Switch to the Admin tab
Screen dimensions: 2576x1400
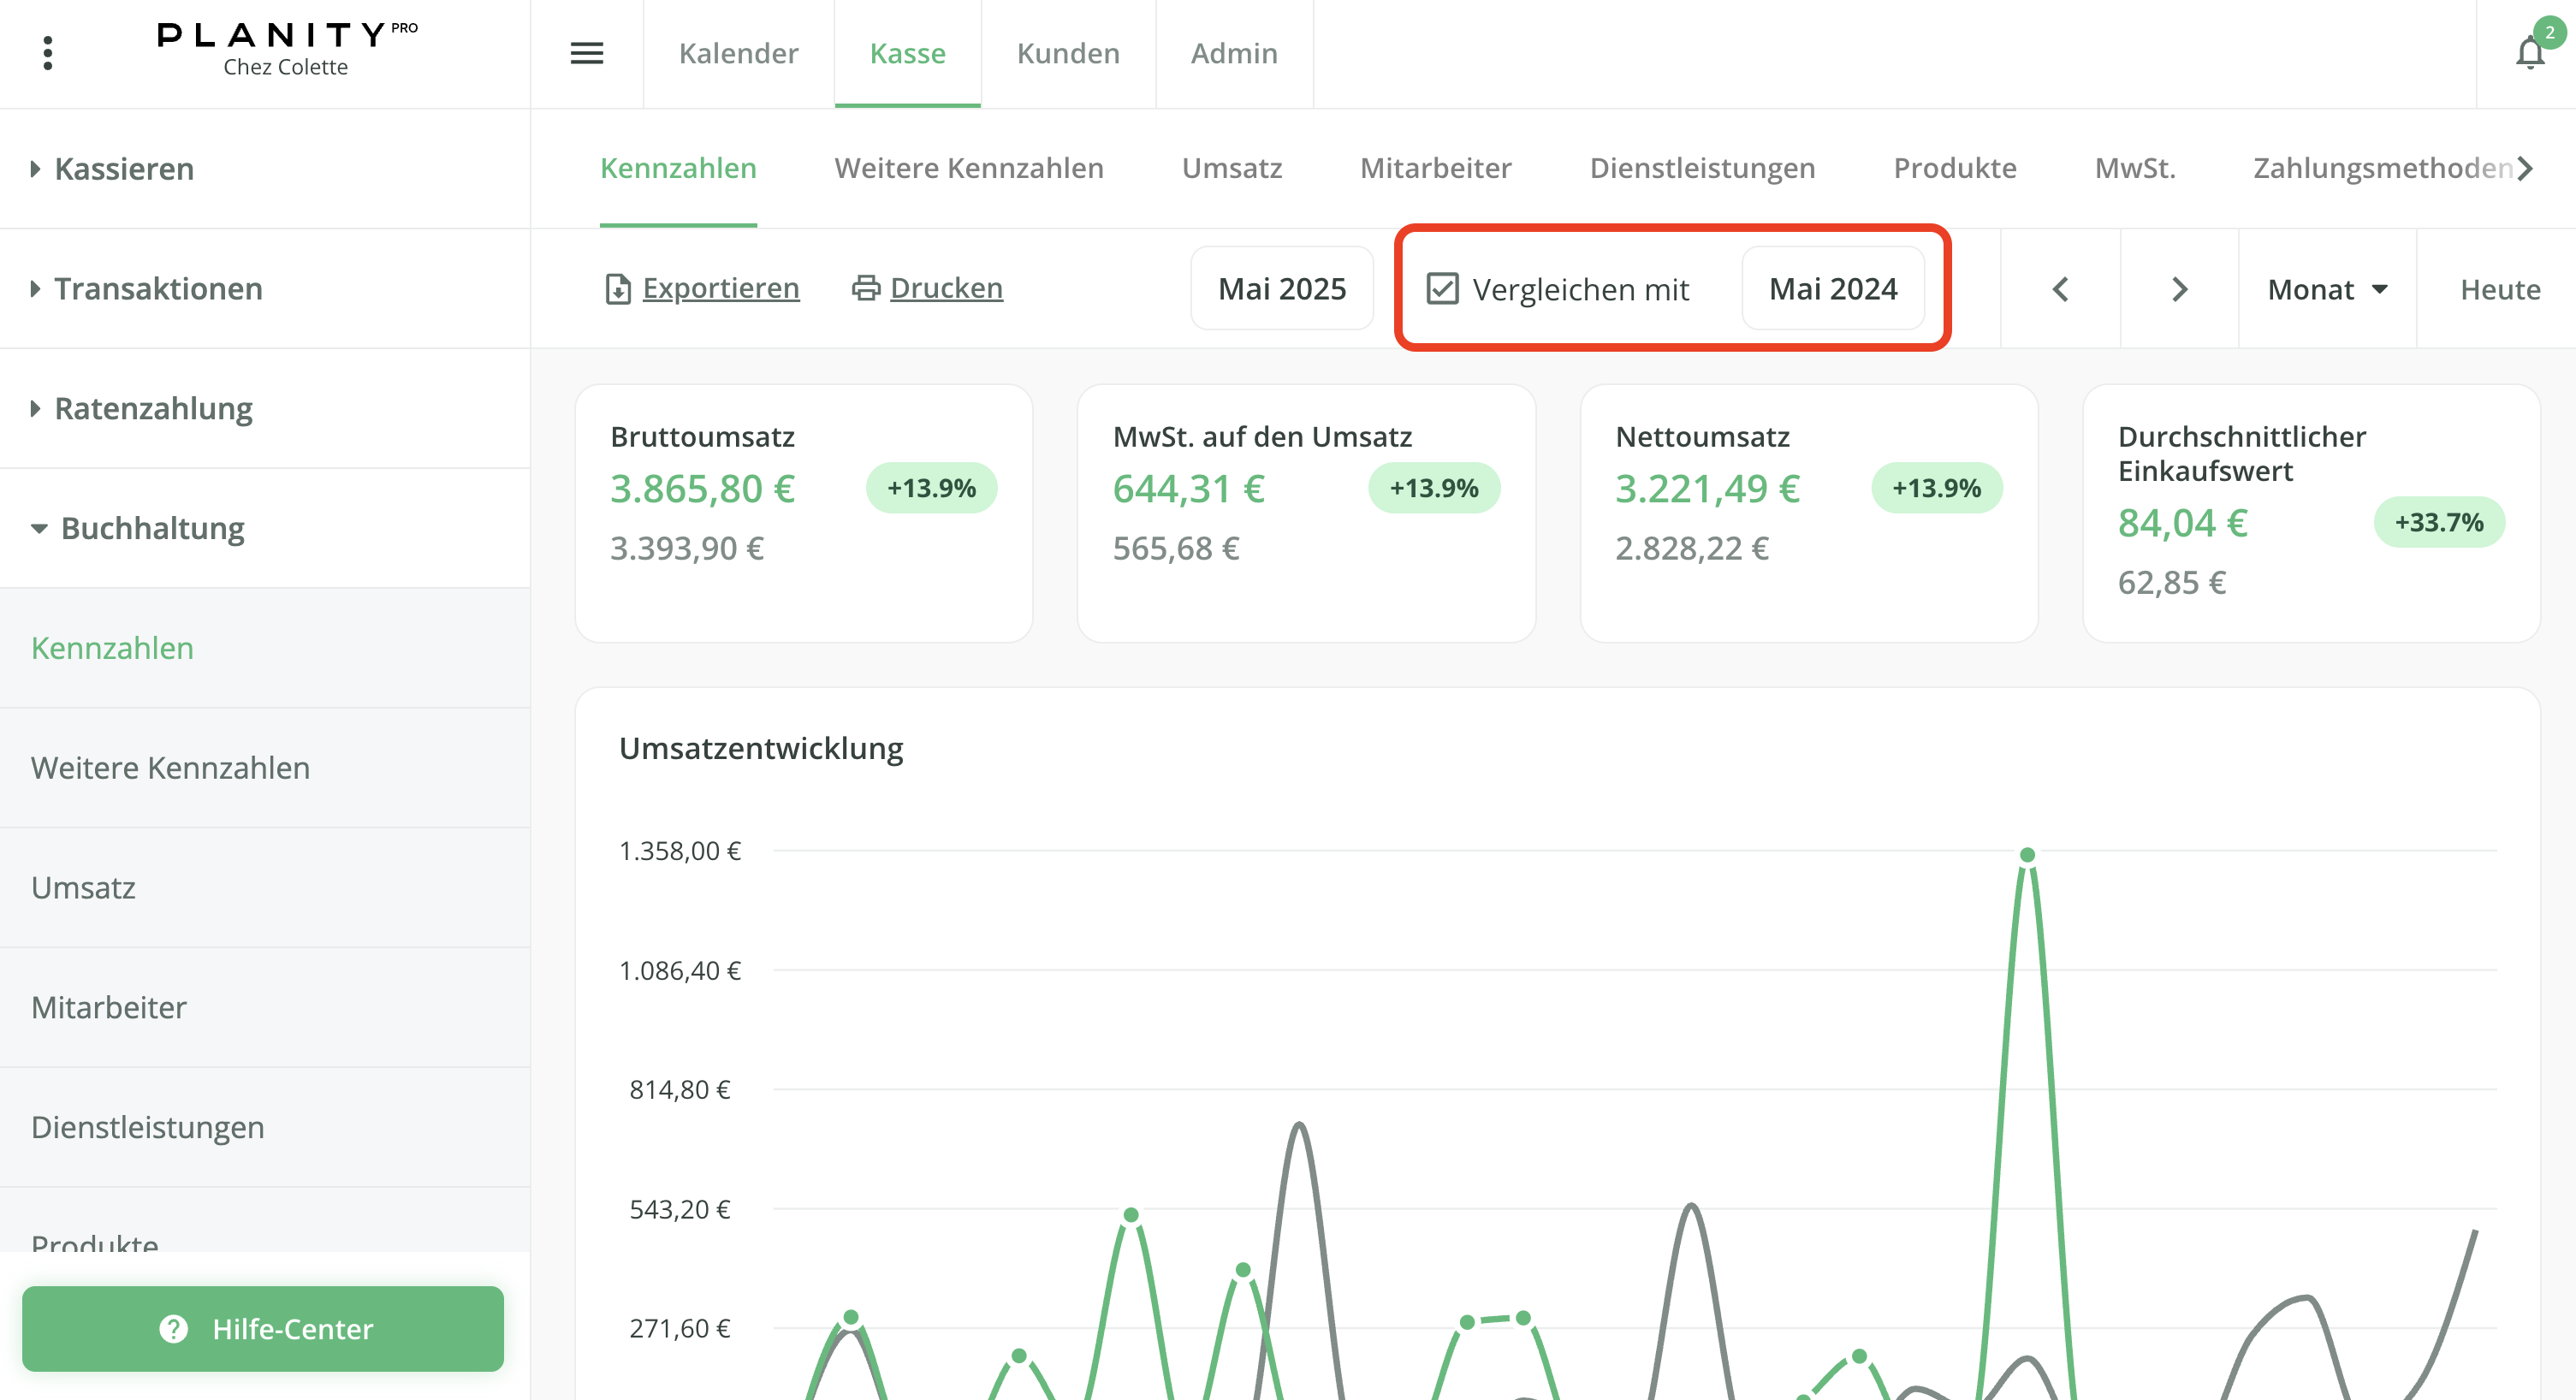(1234, 53)
